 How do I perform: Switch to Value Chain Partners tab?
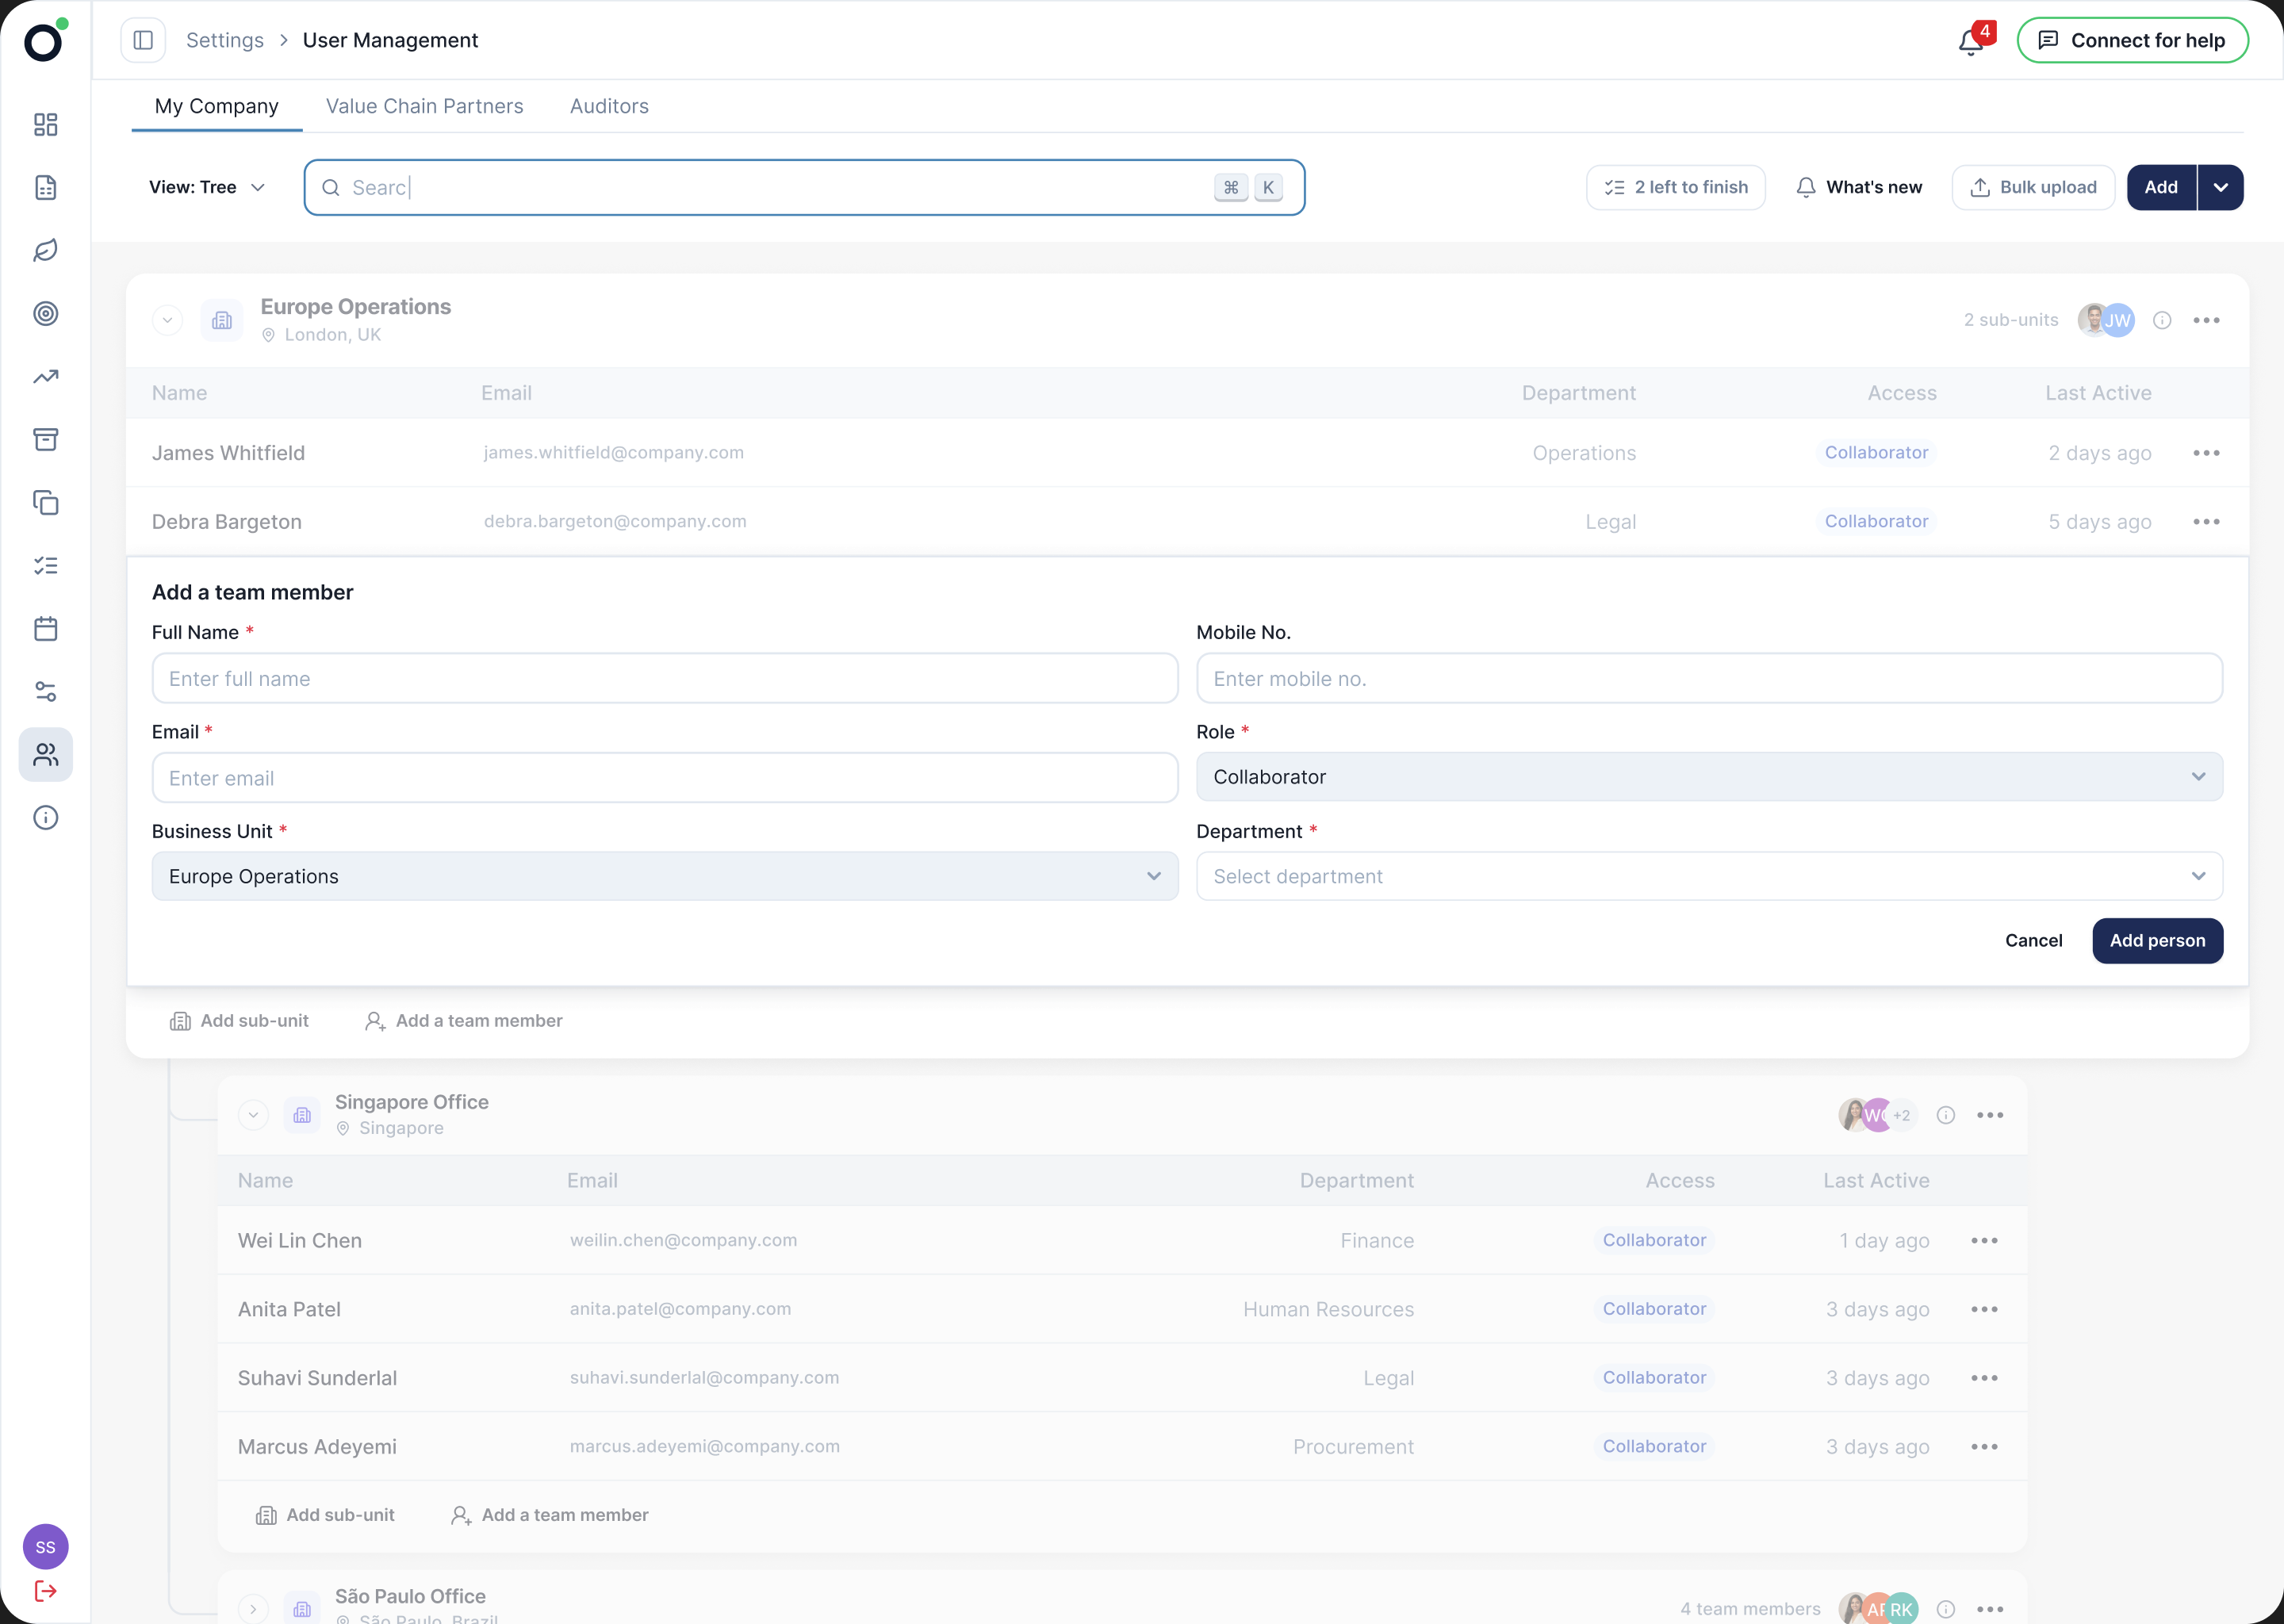424,106
